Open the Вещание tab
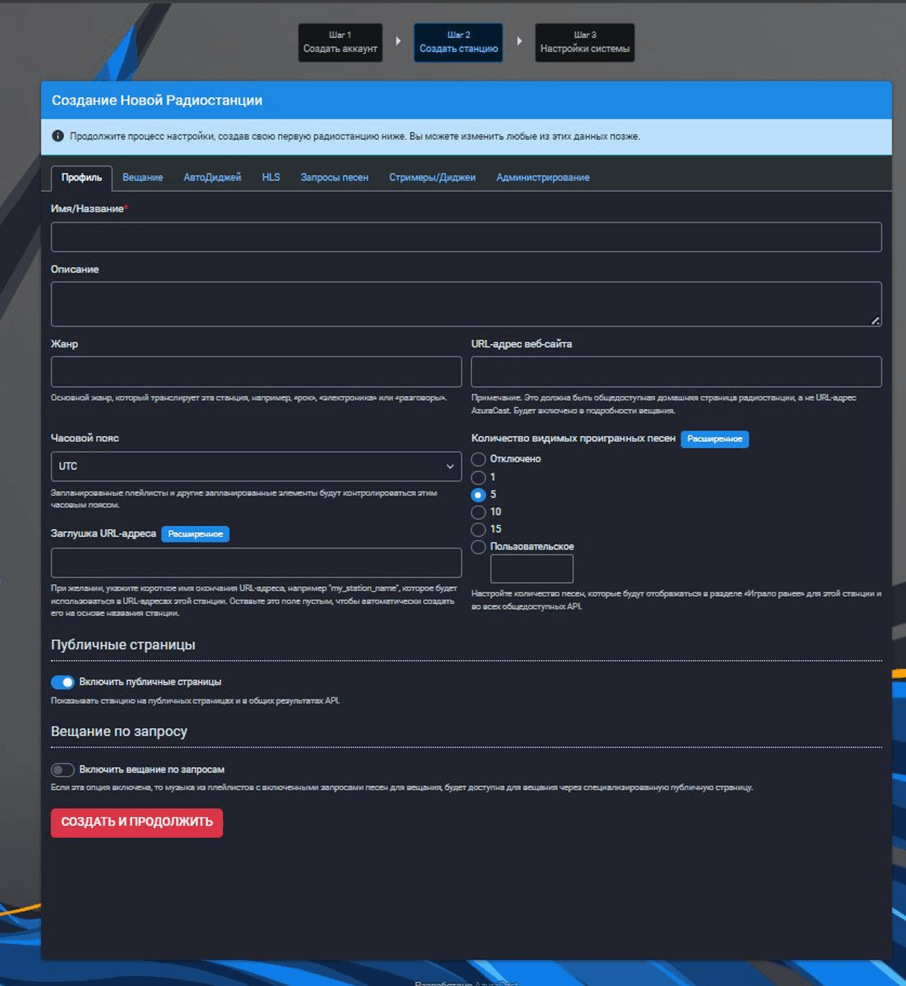The height and width of the screenshot is (986, 906). [143, 177]
